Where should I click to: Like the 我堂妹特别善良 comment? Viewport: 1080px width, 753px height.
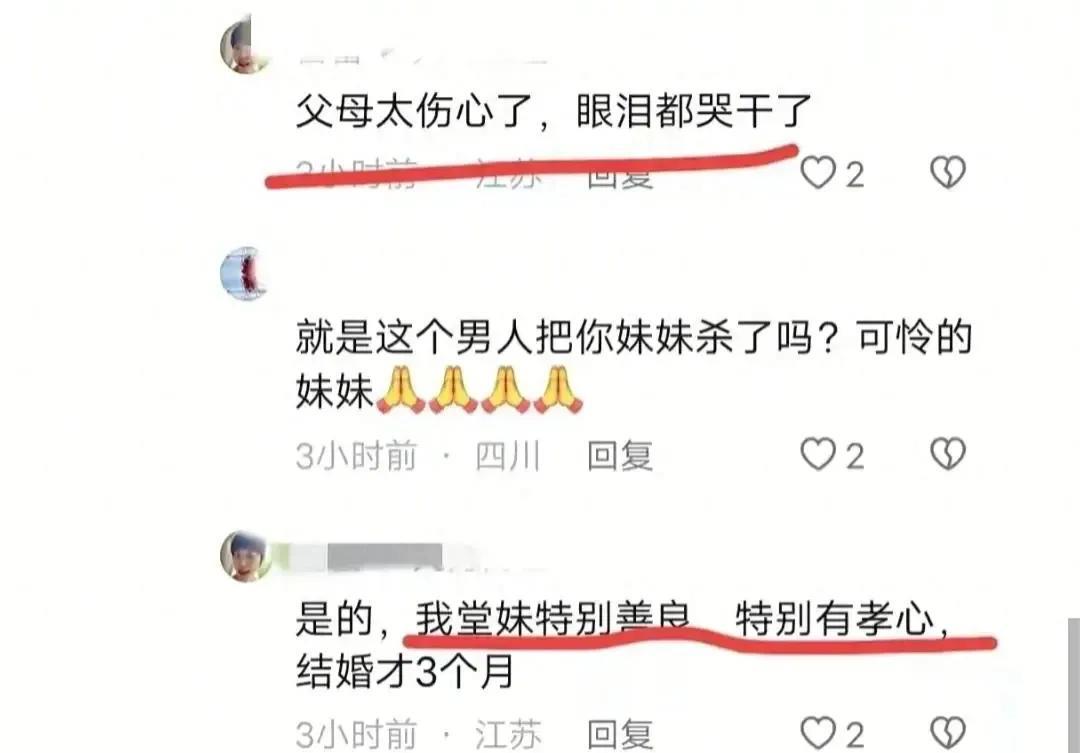[x=818, y=733]
